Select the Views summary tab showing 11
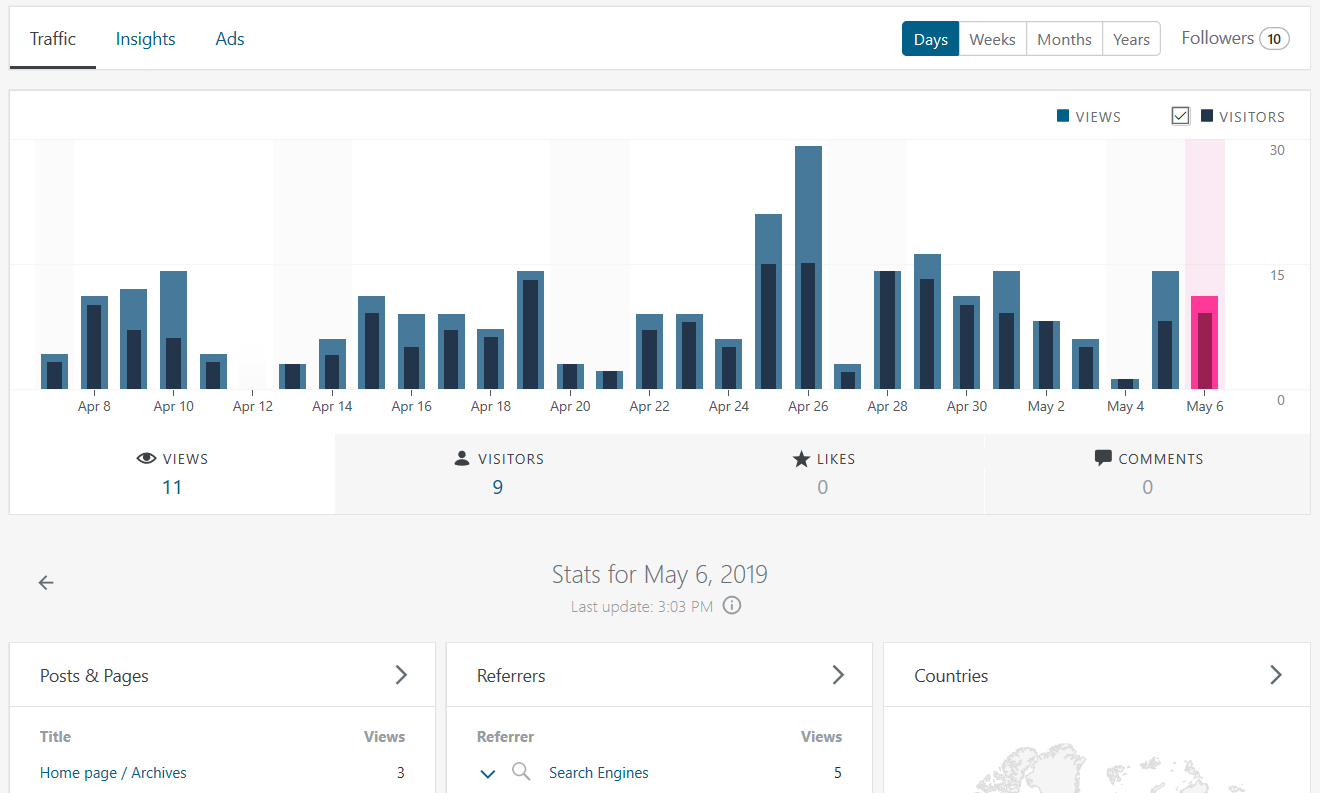Screen dimensions: 1320x793 (172, 474)
